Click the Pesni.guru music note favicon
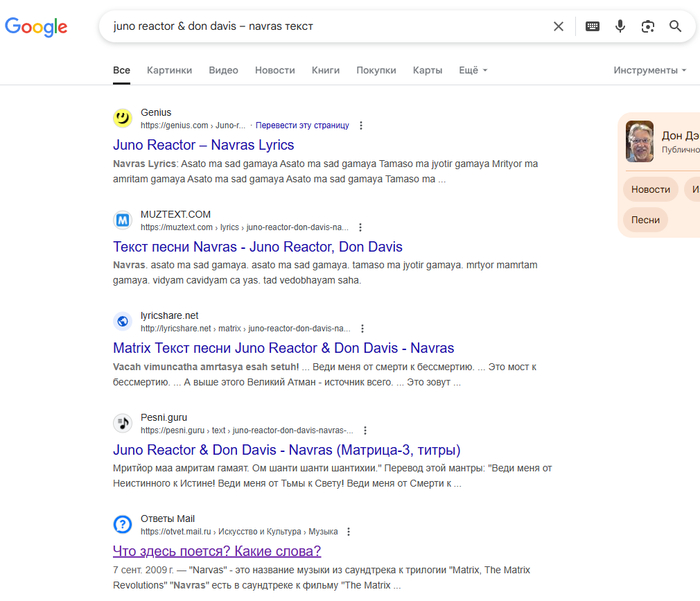The image size is (700, 601). tap(122, 423)
